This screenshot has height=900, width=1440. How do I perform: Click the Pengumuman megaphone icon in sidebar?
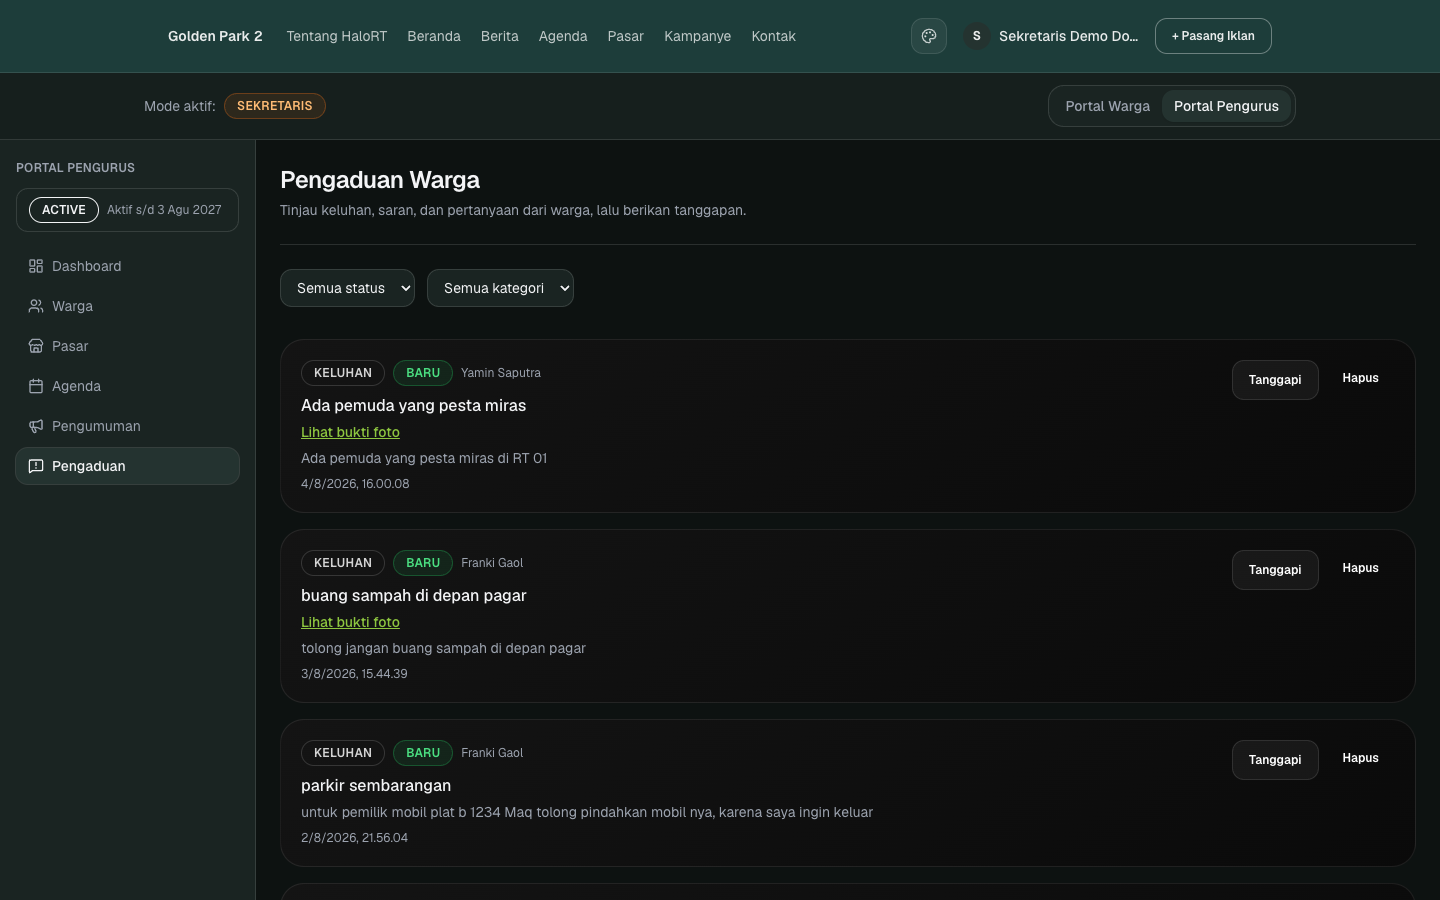tap(36, 426)
